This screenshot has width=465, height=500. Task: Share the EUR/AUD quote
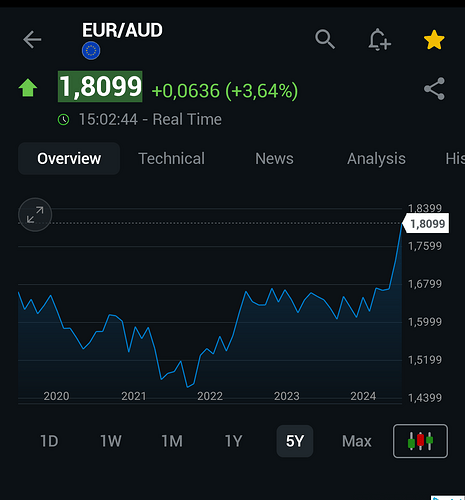[434, 89]
